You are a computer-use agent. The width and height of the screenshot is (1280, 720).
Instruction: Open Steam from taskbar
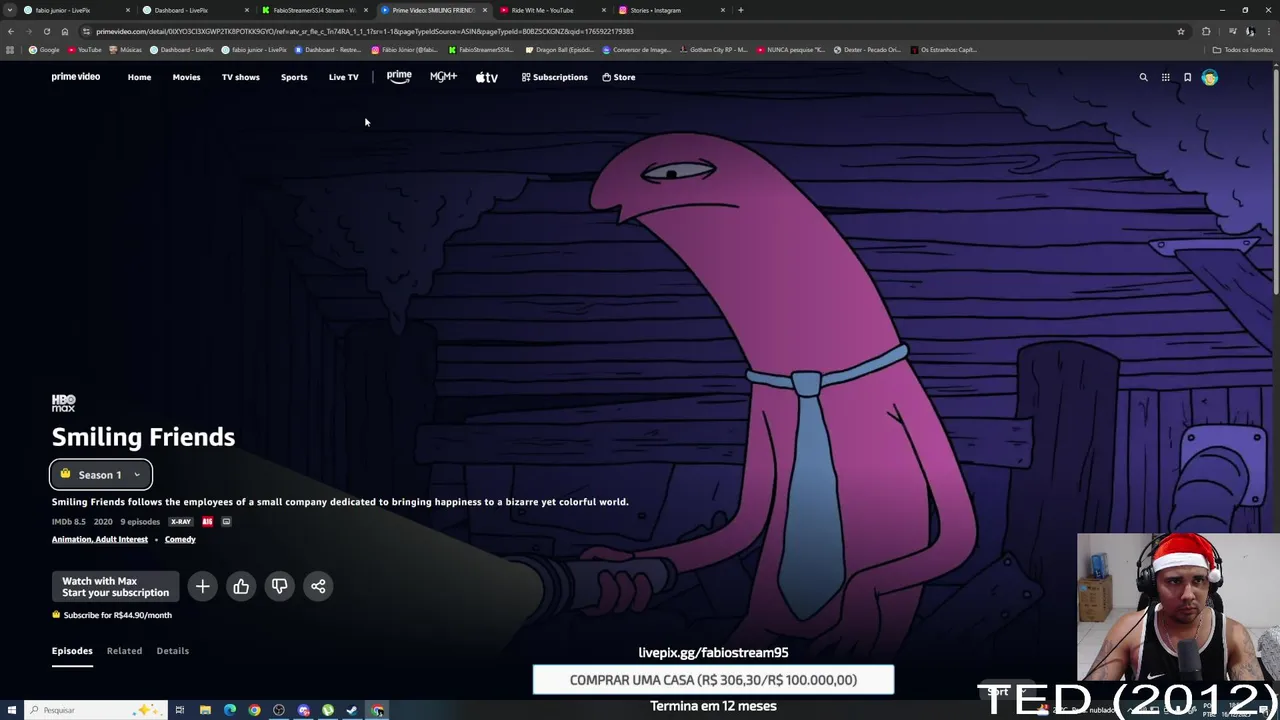352,710
